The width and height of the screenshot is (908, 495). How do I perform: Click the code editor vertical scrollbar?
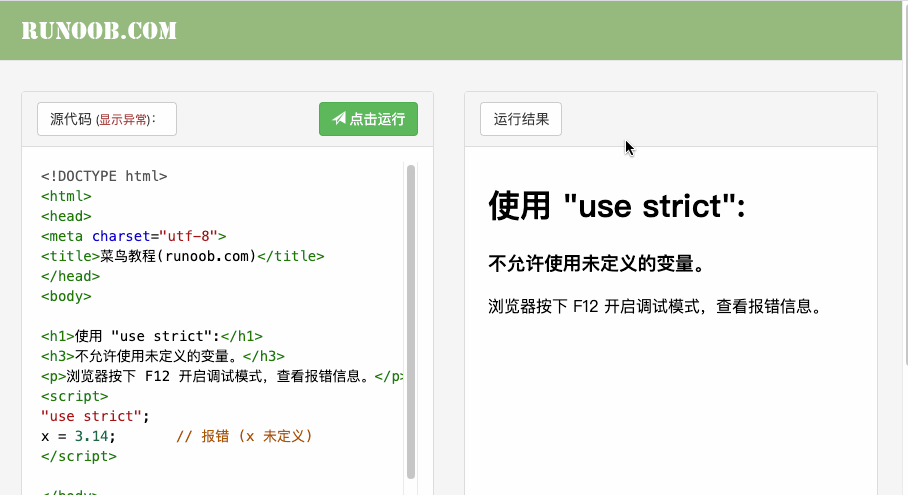tap(410, 320)
